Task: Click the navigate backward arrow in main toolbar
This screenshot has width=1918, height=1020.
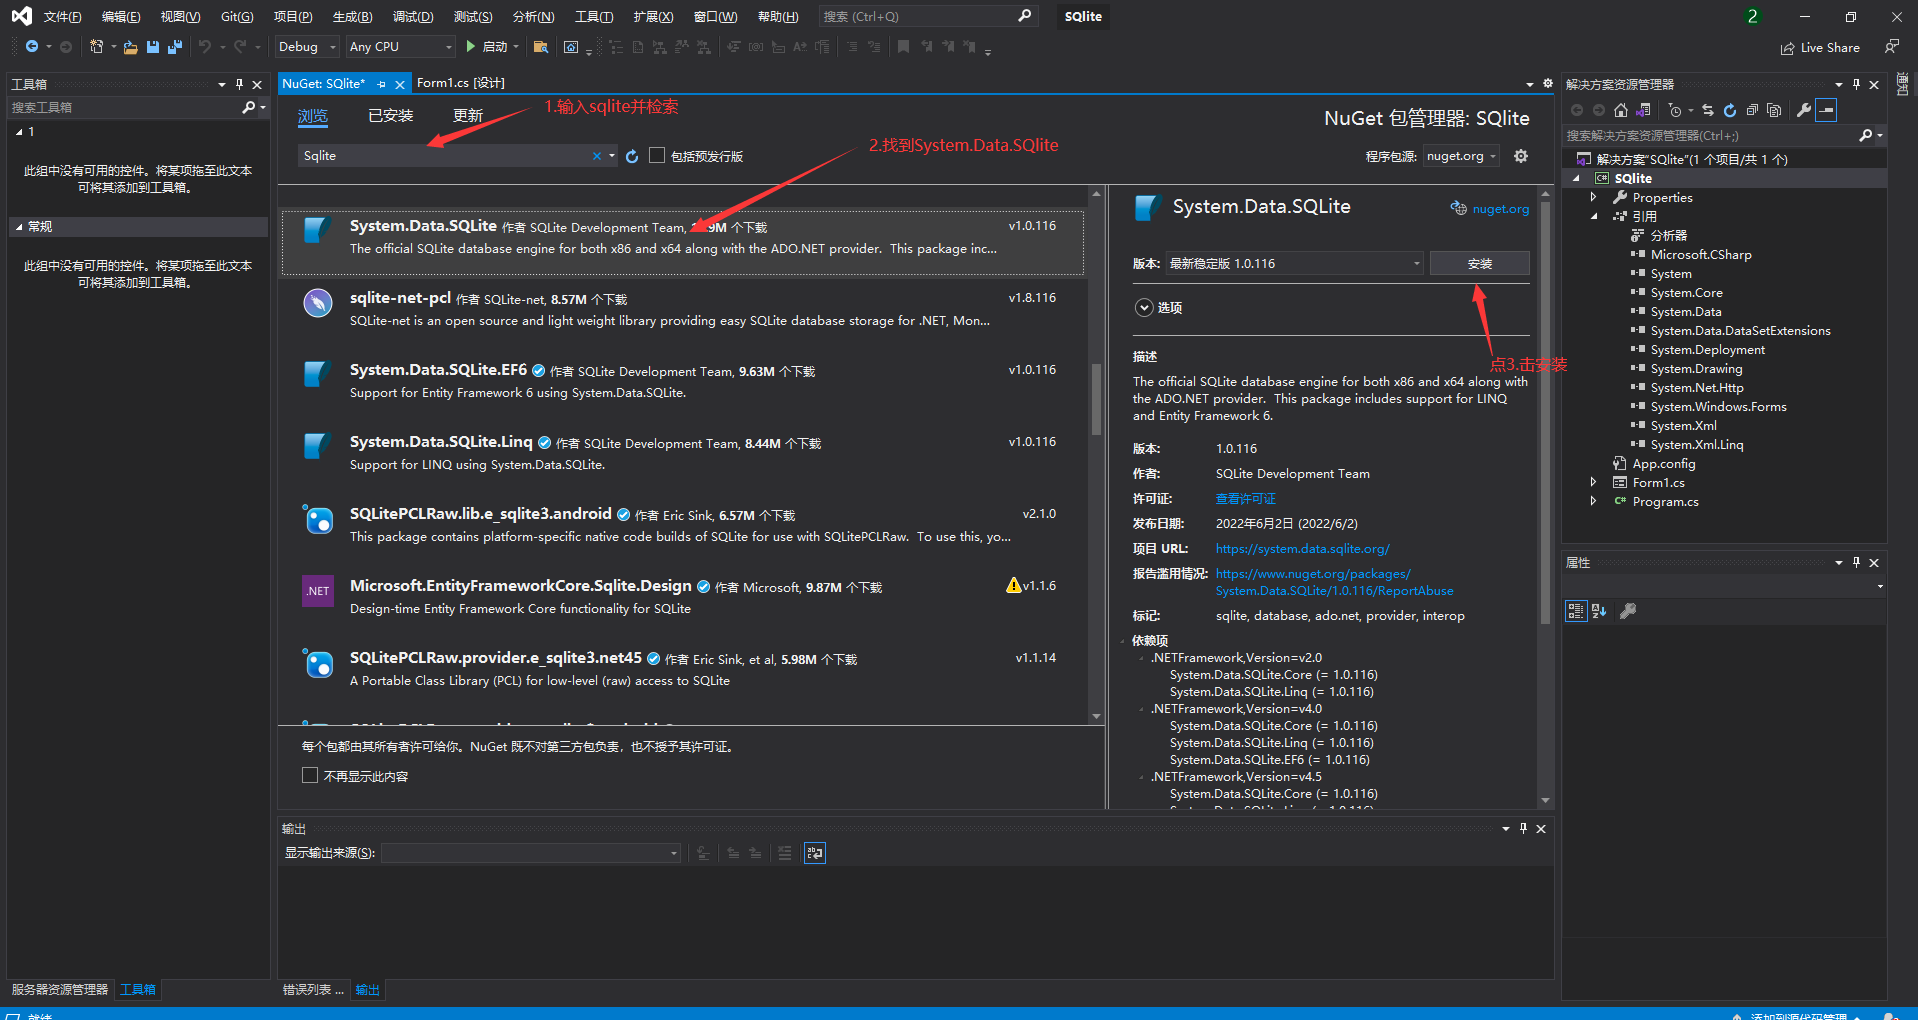Action: 32,47
